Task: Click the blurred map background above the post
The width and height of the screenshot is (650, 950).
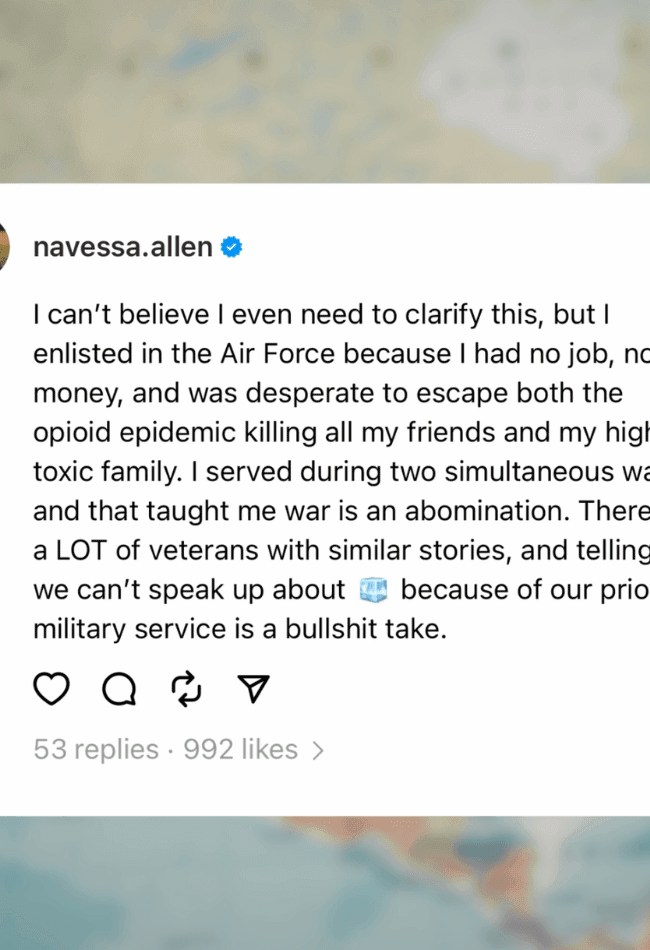Action: coord(325,90)
